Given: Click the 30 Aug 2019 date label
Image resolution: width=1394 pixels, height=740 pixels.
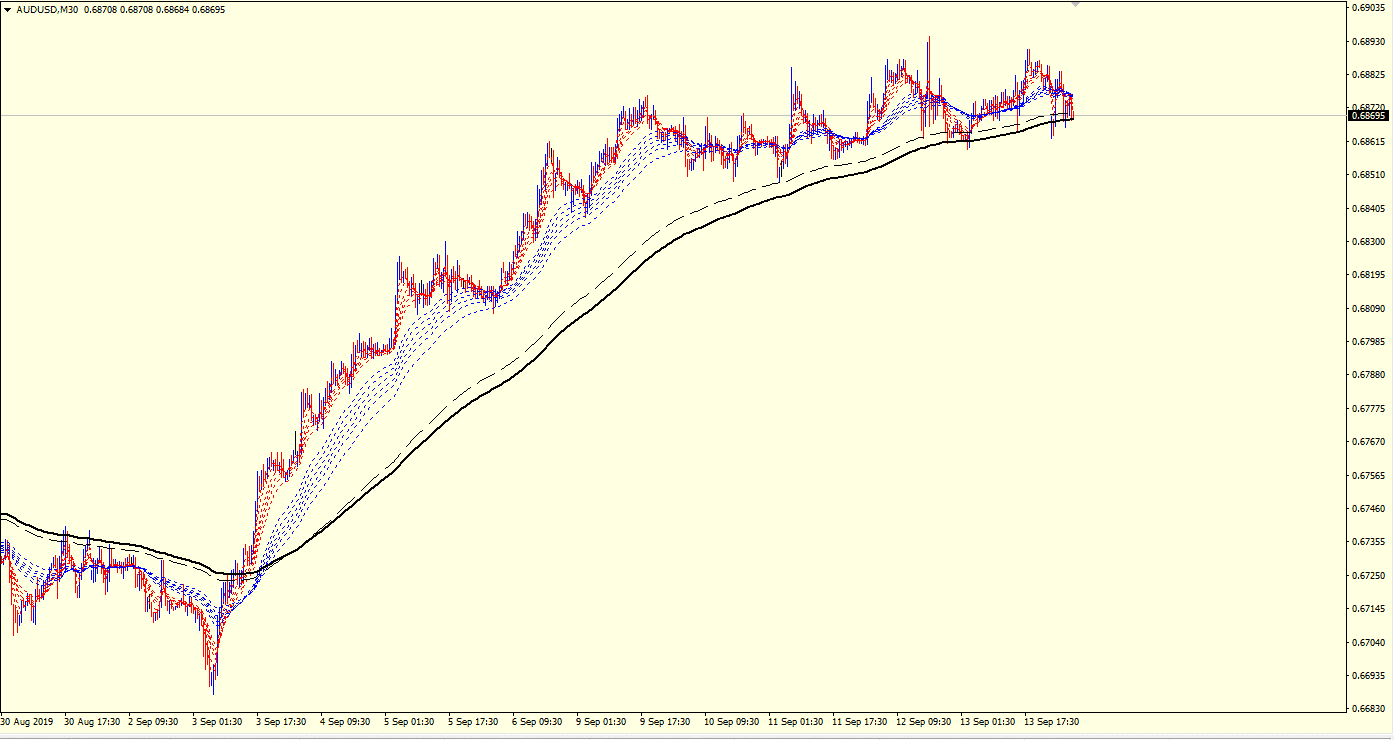Looking at the screenshot, I should (x=28, y=721).
